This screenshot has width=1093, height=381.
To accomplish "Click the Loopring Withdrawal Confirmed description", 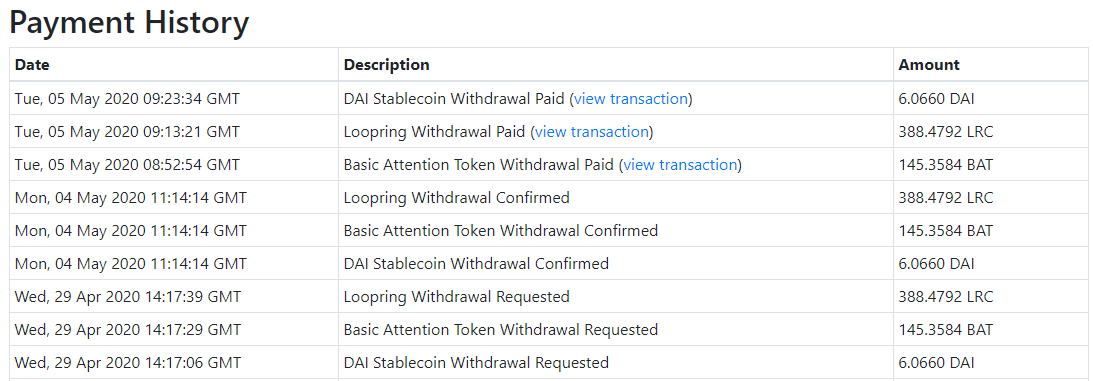I will (x=457, y=198).
